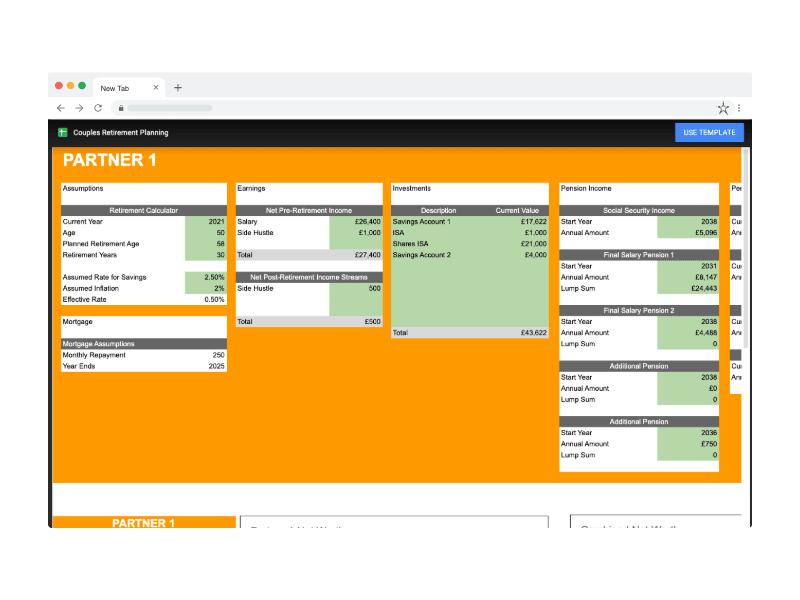Select the Planned Retirement Age value 58
This screenshot has height=600, width=800.
pos(206,244)
